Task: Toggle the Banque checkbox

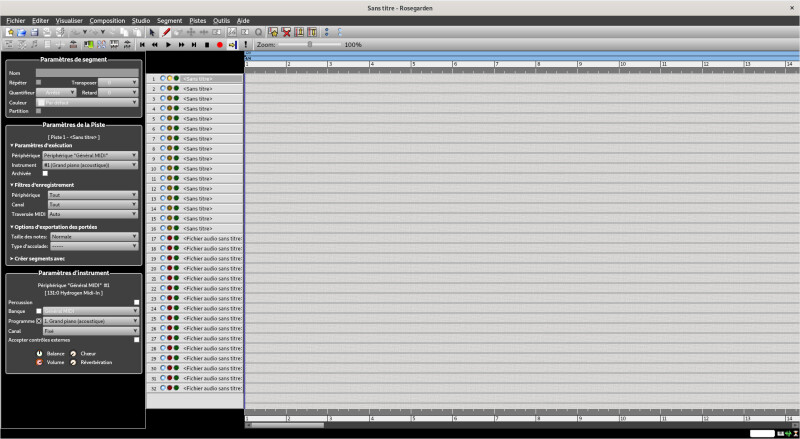Action: point(39,311)
